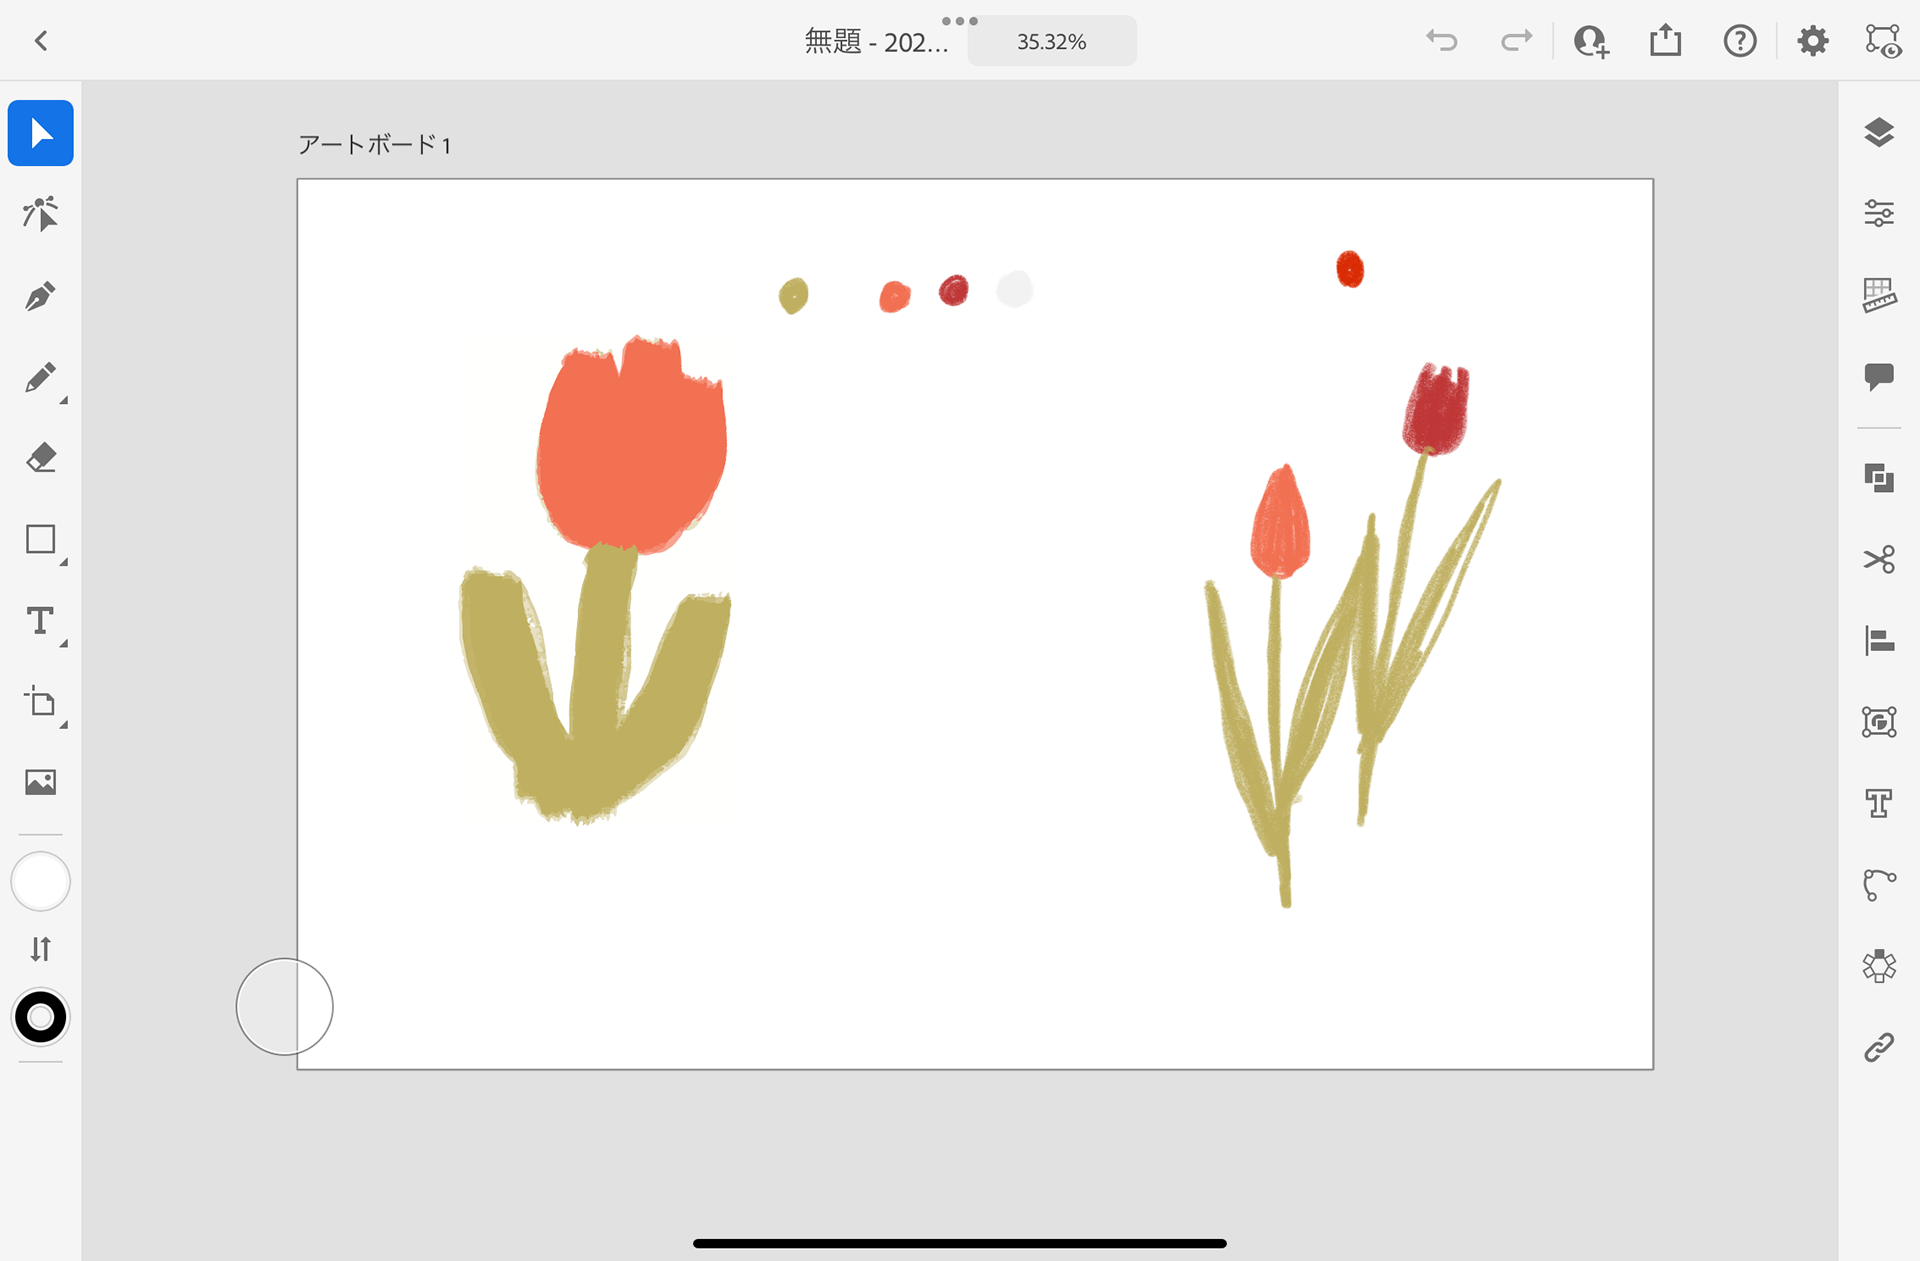Open the Place image tool
Screen dimensions: 1920x1261
coord(41,782)
